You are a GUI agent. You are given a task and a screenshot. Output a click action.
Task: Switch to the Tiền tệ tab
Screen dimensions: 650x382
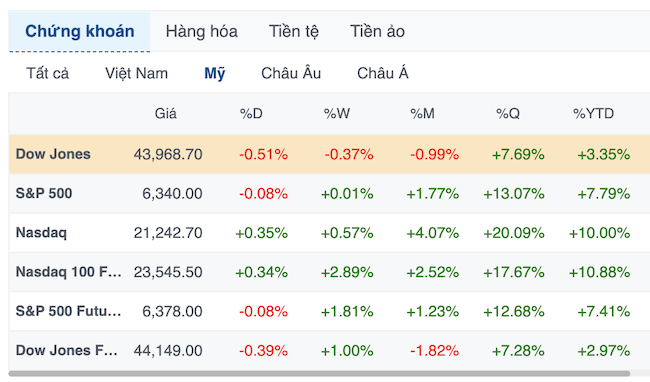[294, 31]
